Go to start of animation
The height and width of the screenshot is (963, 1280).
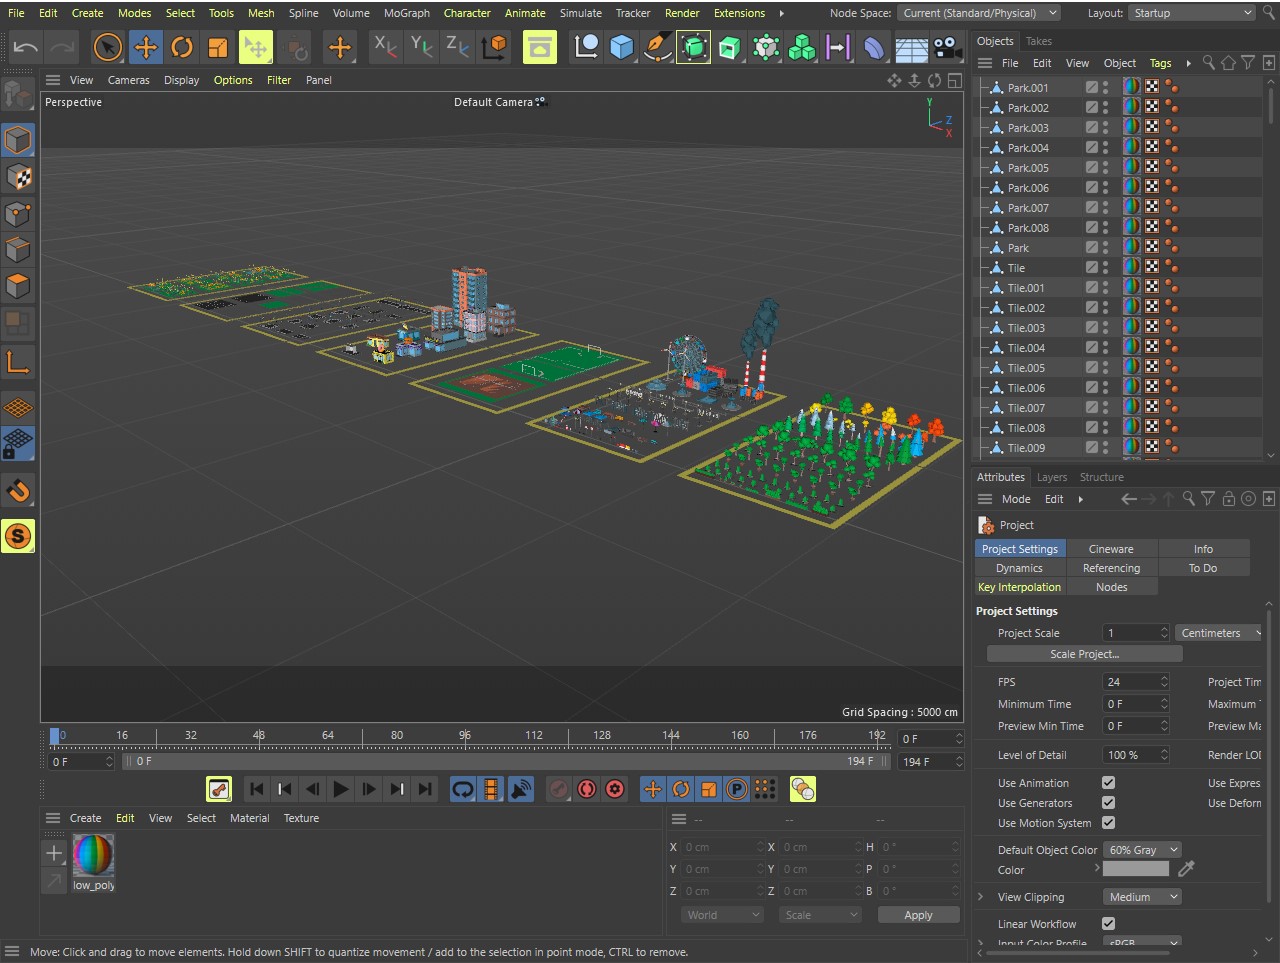tap(256, 789)
